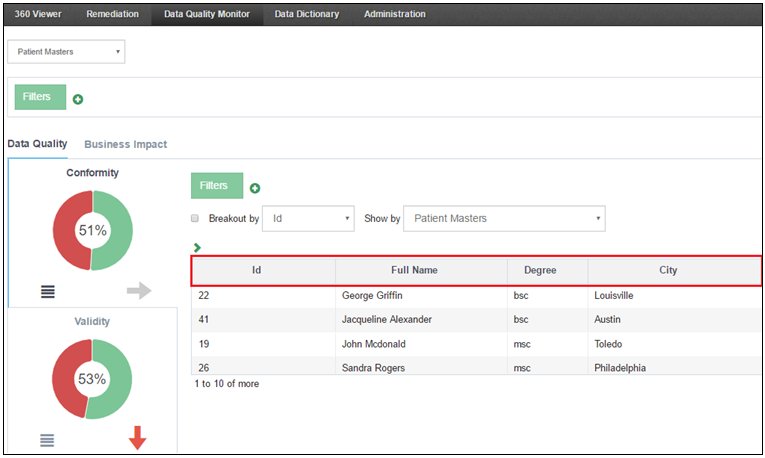765x458 pixels.
Task: Switch to the Business Impact tab
Action: coord(125,144)
